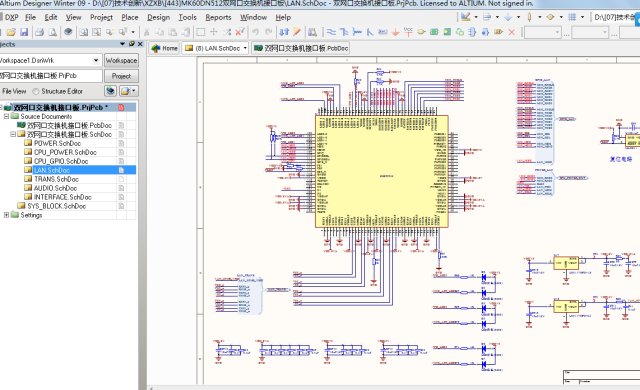
Task: Open the Projects panel options arrow
Action: coord(122,44)
